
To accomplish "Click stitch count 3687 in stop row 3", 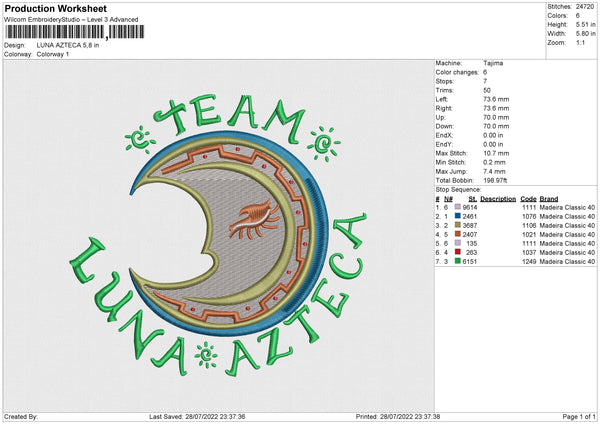I will 470,225.
